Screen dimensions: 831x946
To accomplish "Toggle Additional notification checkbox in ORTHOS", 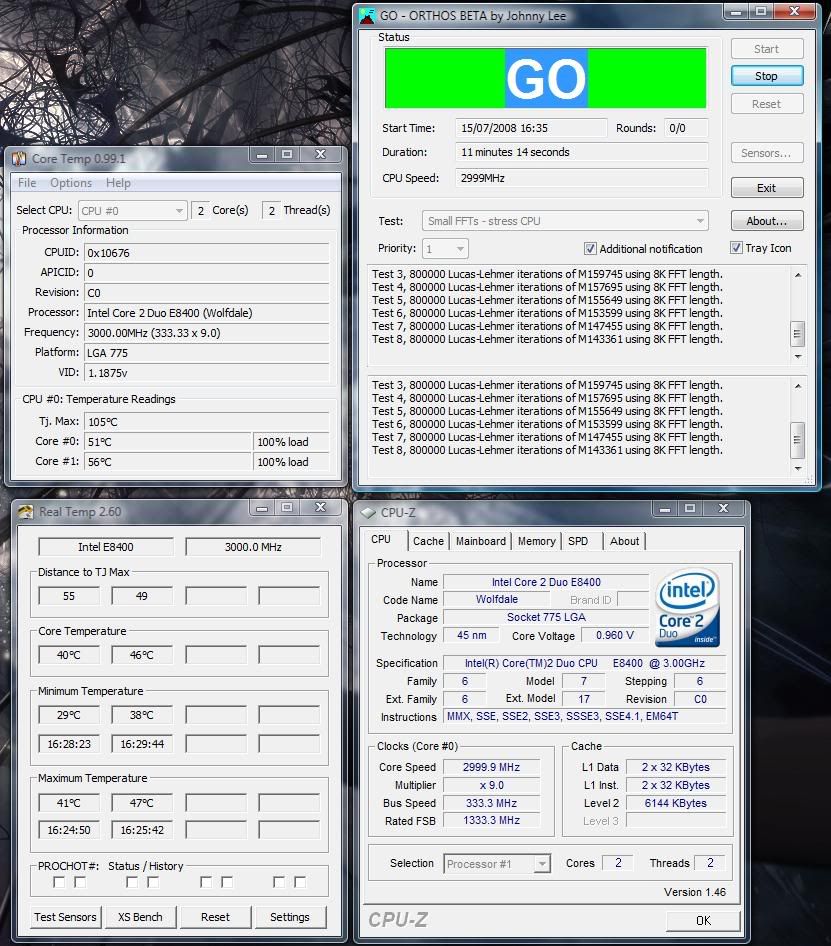I will coord(590,249).
